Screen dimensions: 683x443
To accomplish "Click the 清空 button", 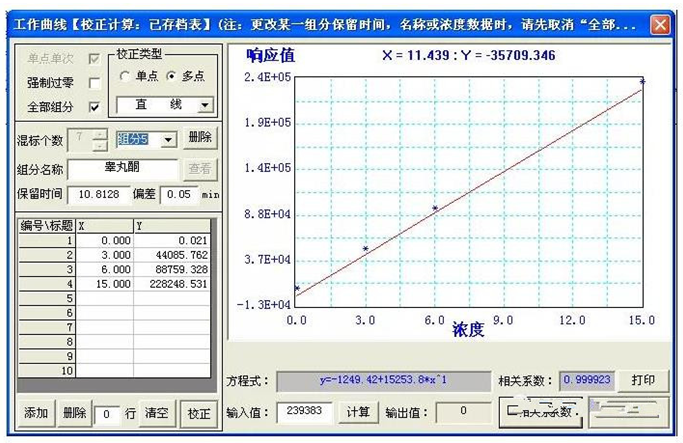I will (x=157, y=413).
